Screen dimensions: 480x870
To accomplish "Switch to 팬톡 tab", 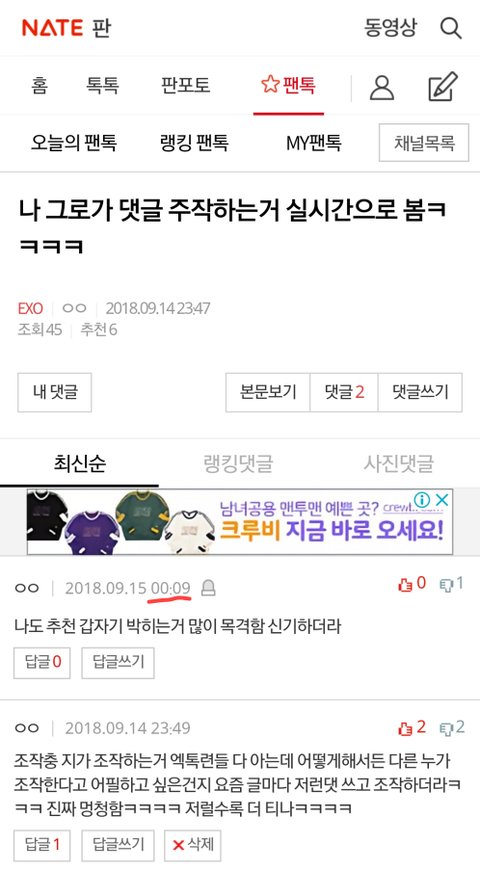I will coord(289,85).
